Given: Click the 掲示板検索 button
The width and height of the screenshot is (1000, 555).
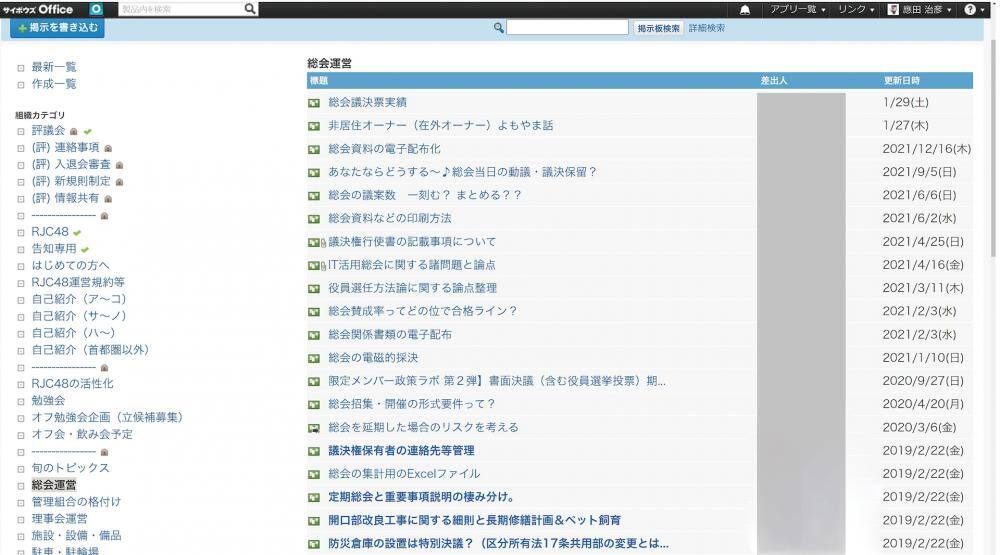Looking at the screenshot, I should (658, 28).
